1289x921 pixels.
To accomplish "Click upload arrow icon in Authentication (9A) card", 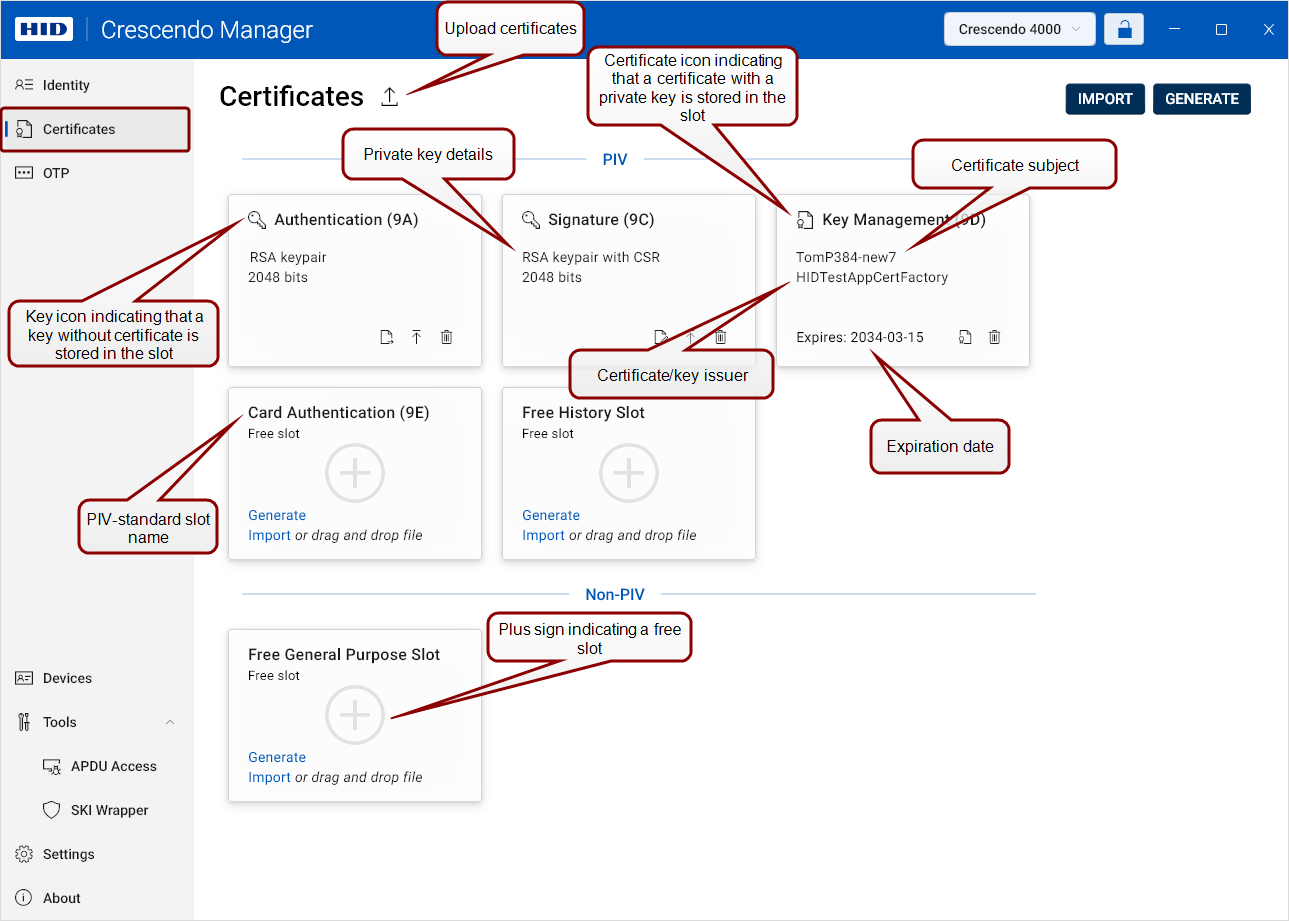I will coord(417,337).
